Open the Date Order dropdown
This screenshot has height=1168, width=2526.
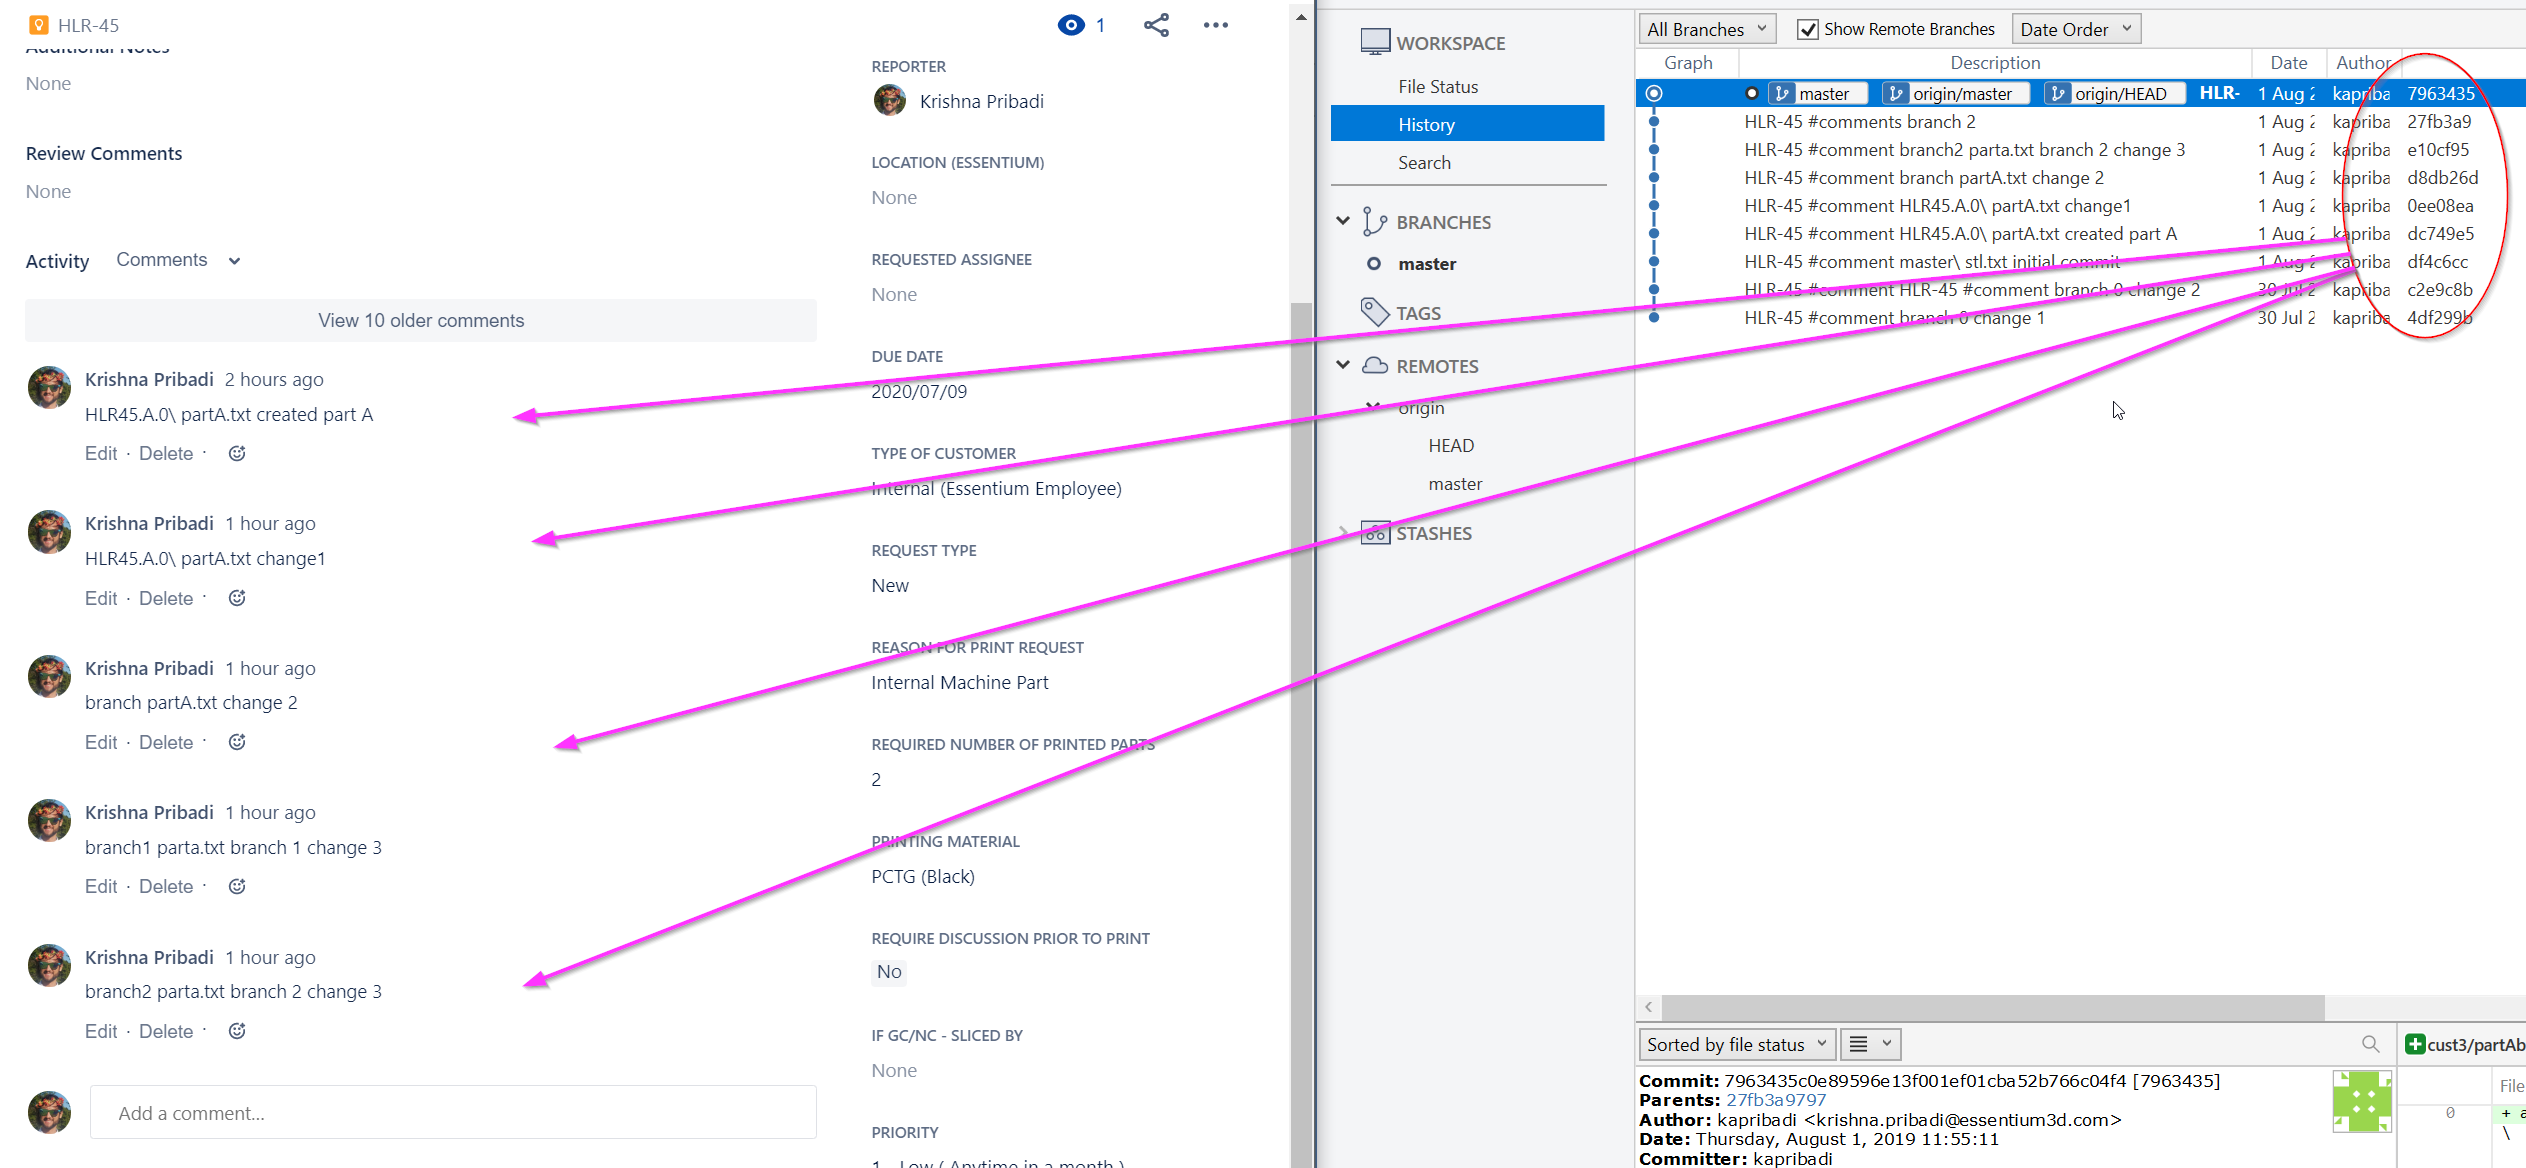point(2076,29)
